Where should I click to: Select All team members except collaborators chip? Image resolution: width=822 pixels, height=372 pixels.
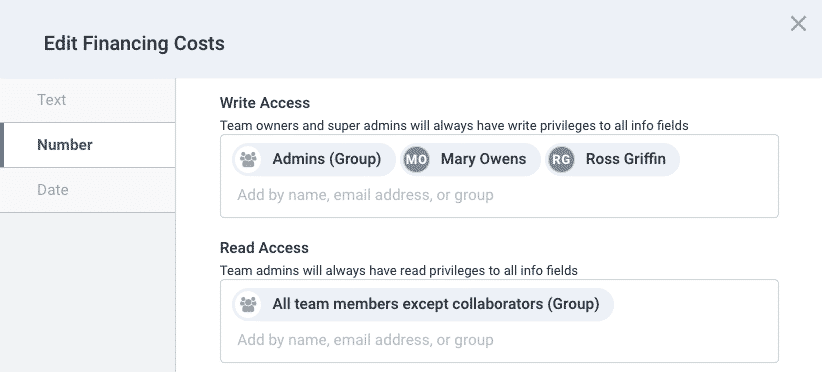tap(423, 304)
